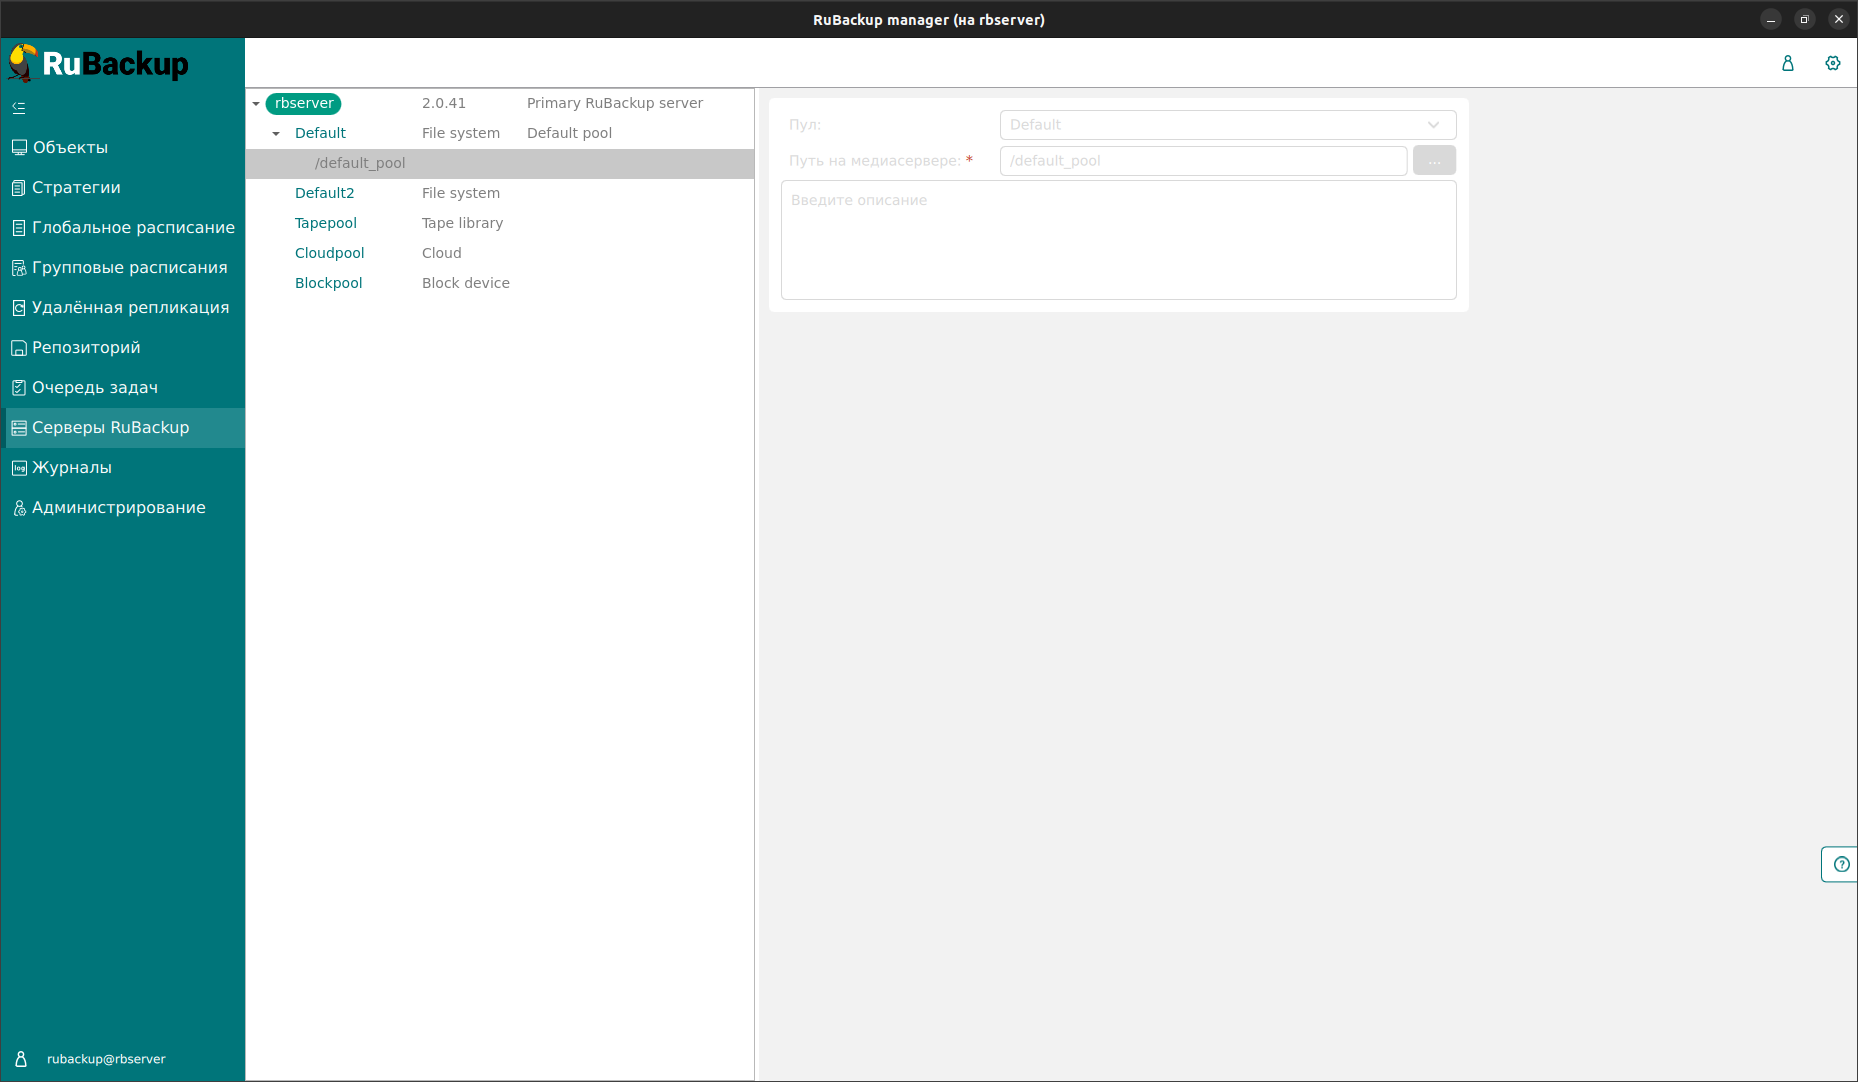The height and width of the screenshot is (1082, 1858).
Task: Collapse the Default pool tree arrow
Action: click(276, 134)
